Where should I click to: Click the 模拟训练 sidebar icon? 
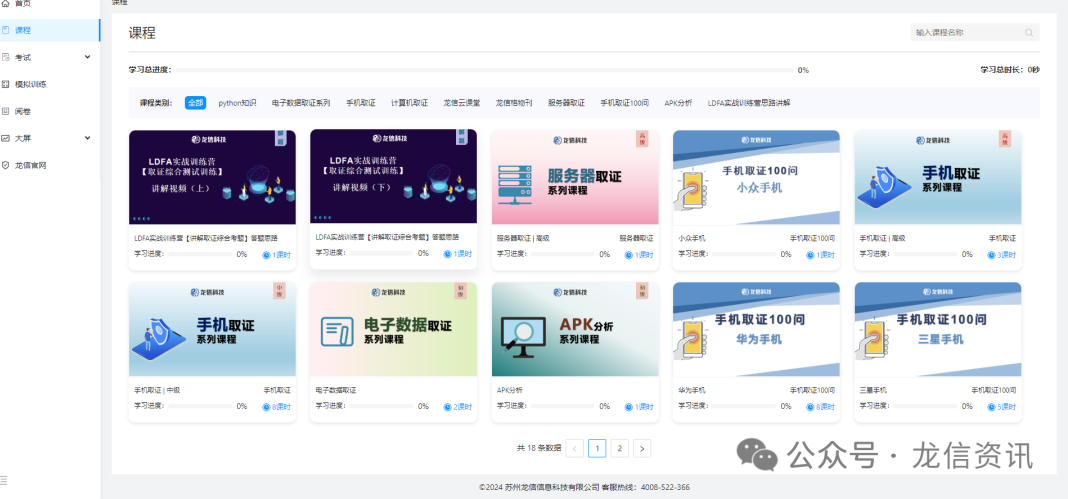(x=6, y=84)
